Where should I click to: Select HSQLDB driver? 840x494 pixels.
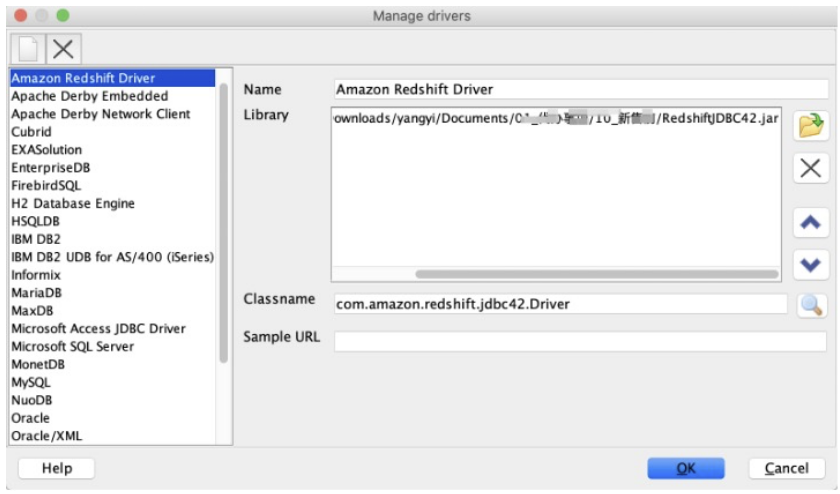[x=112, y=221]
